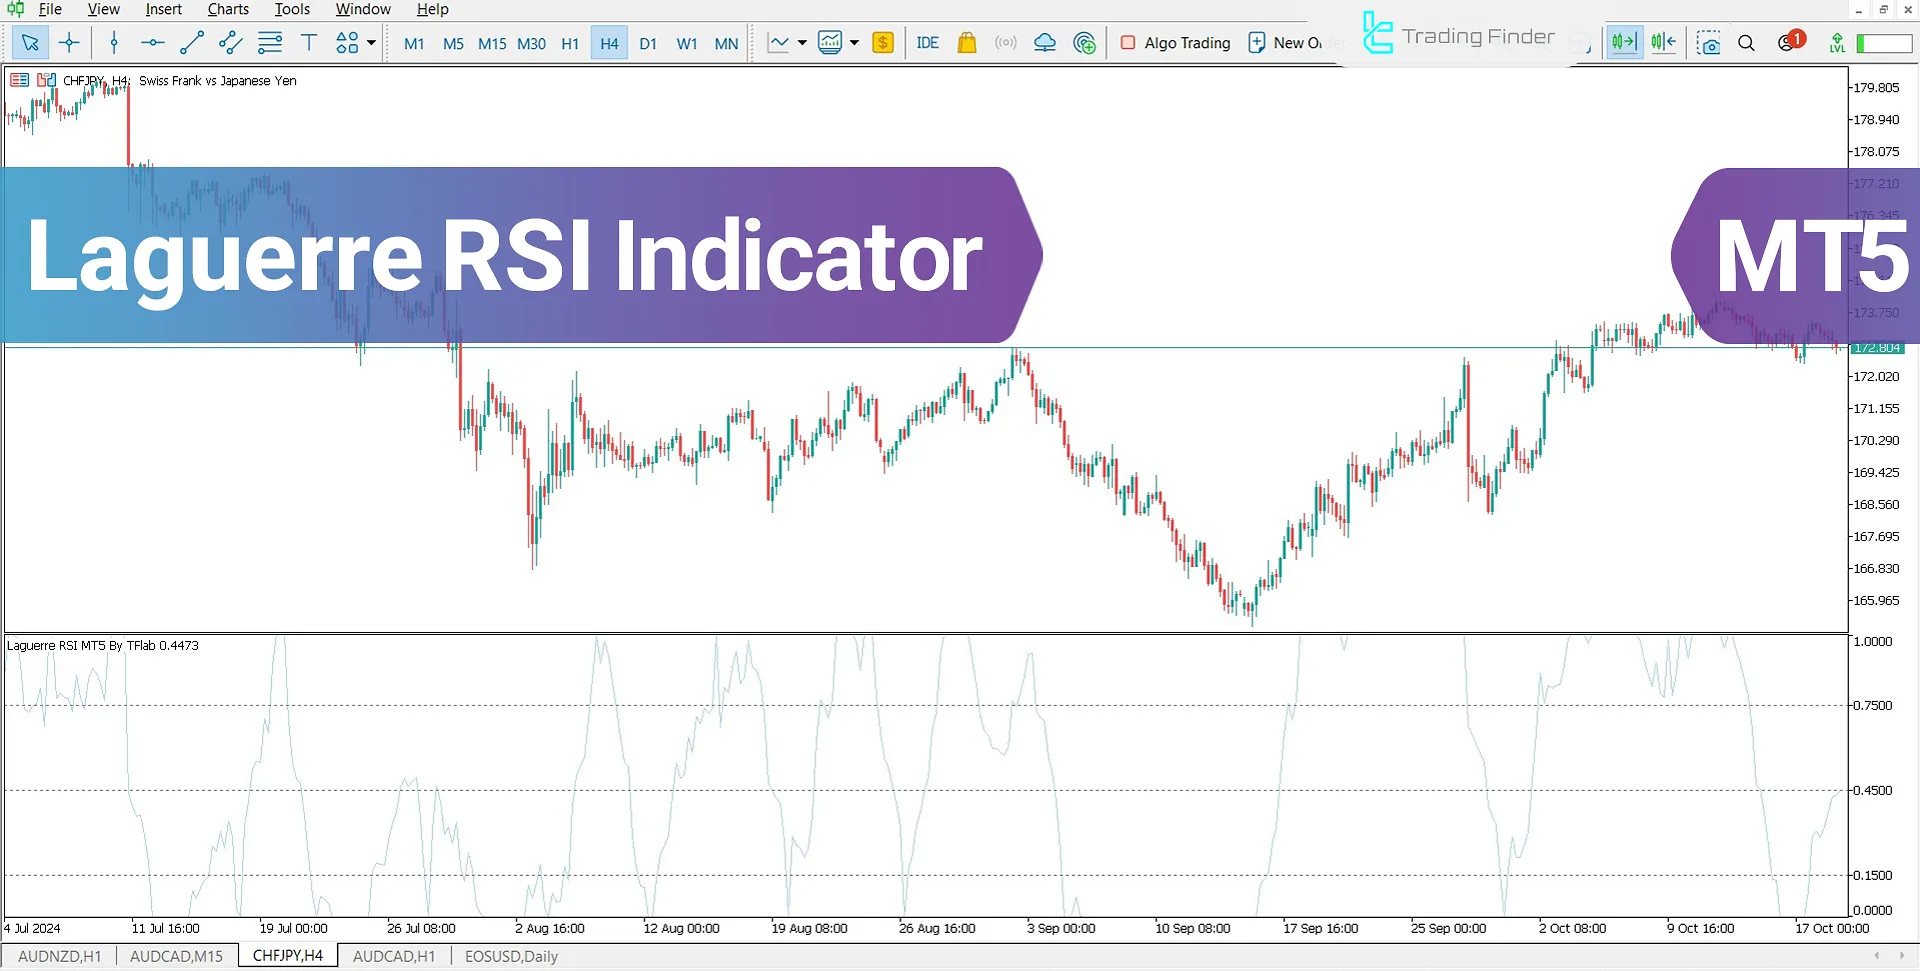The width and height of the screenshot is (1920, 971).
Task: Select the Fibonacci retracement tool
Action: click(270, 43)
